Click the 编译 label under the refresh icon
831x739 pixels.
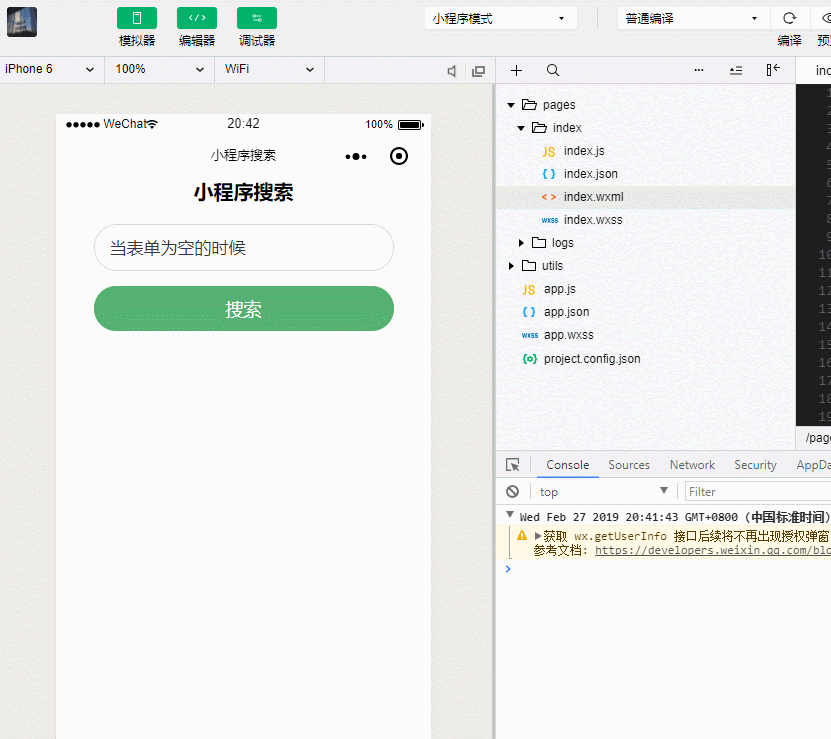point(789,41)
